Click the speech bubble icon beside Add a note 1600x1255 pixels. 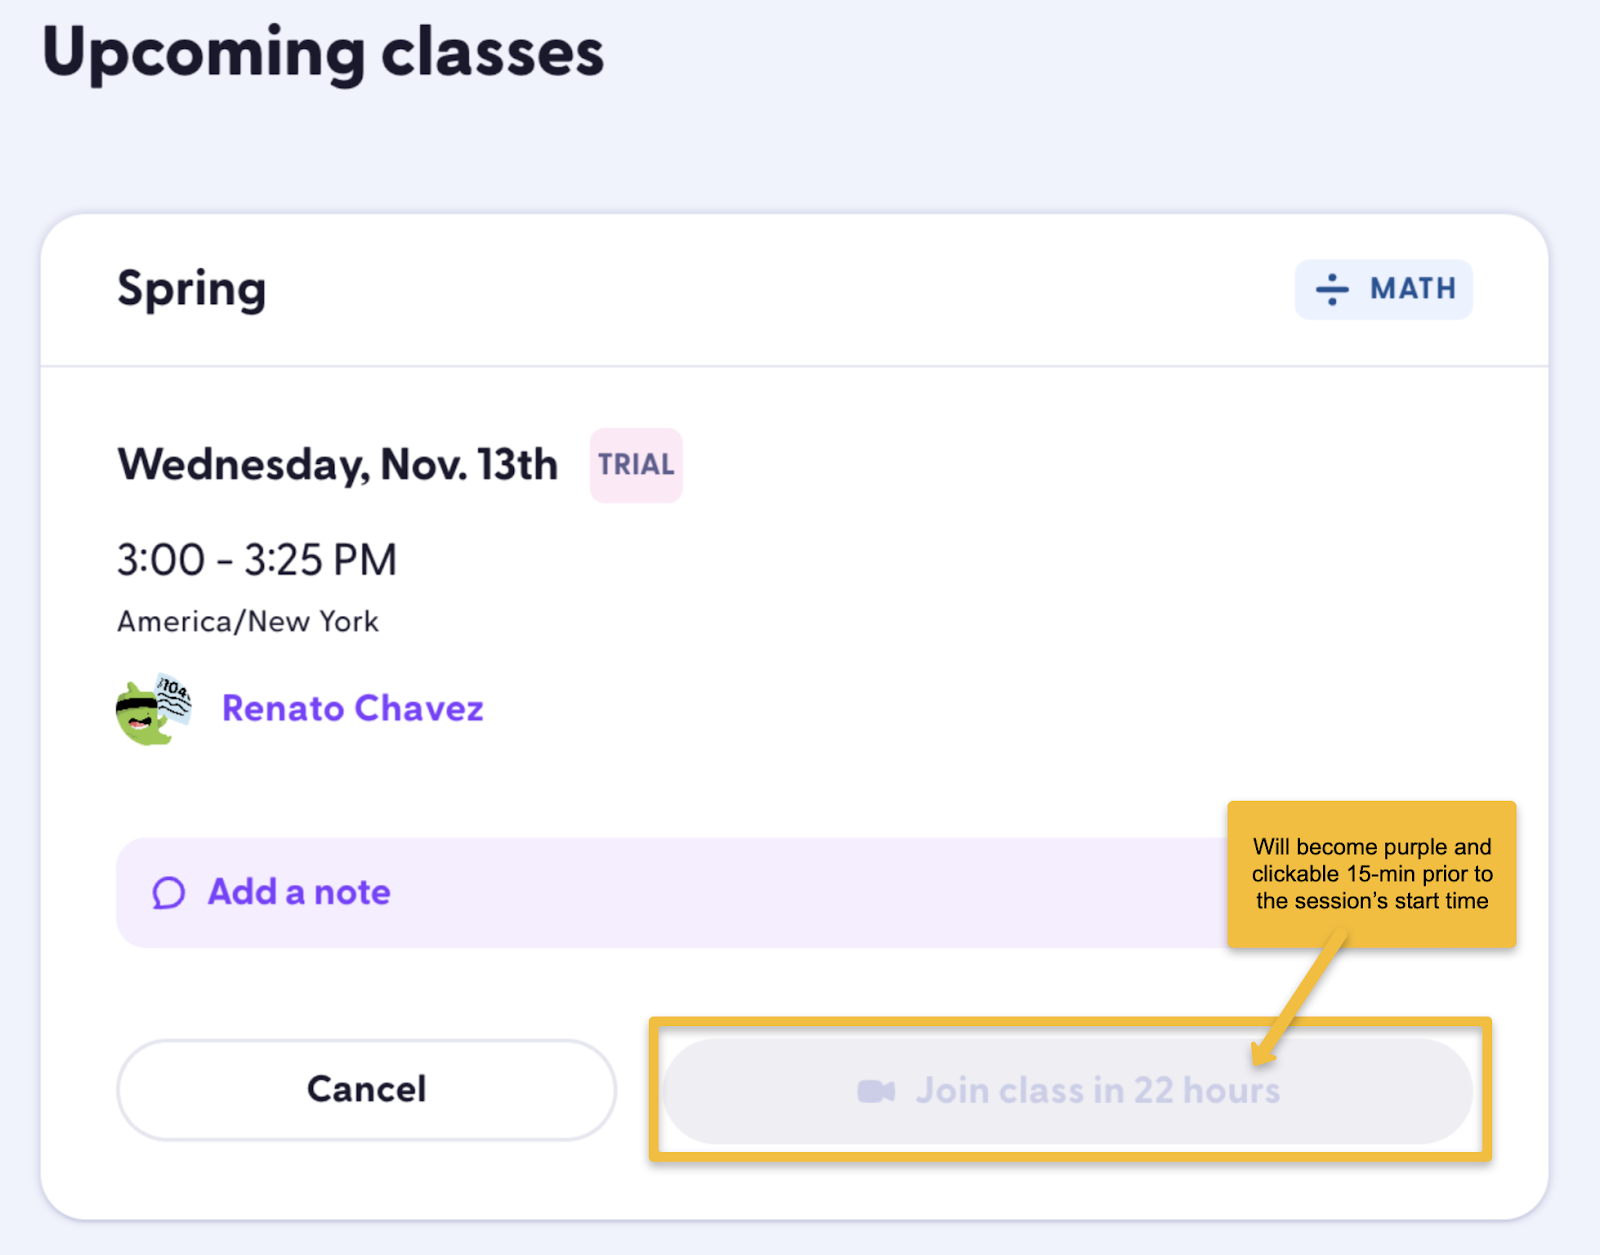tap(169, 892)
